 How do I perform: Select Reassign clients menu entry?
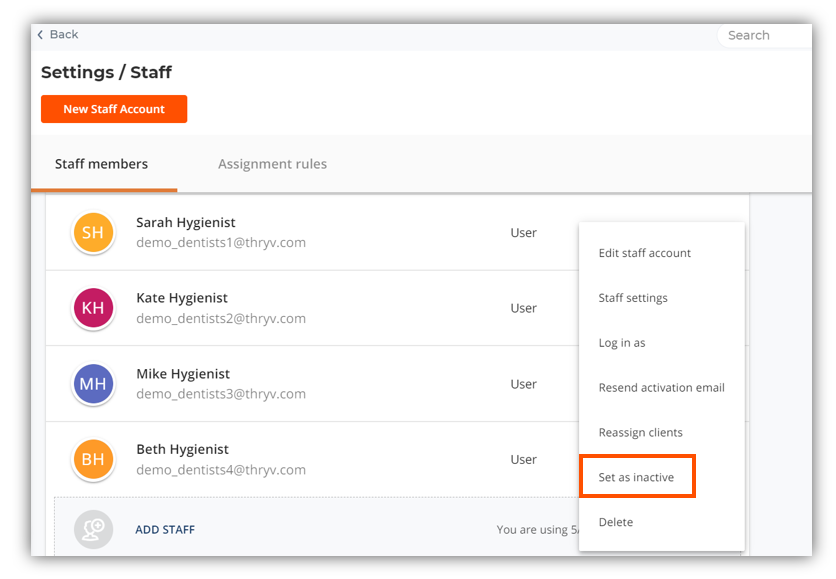click(x=640, y=433)
